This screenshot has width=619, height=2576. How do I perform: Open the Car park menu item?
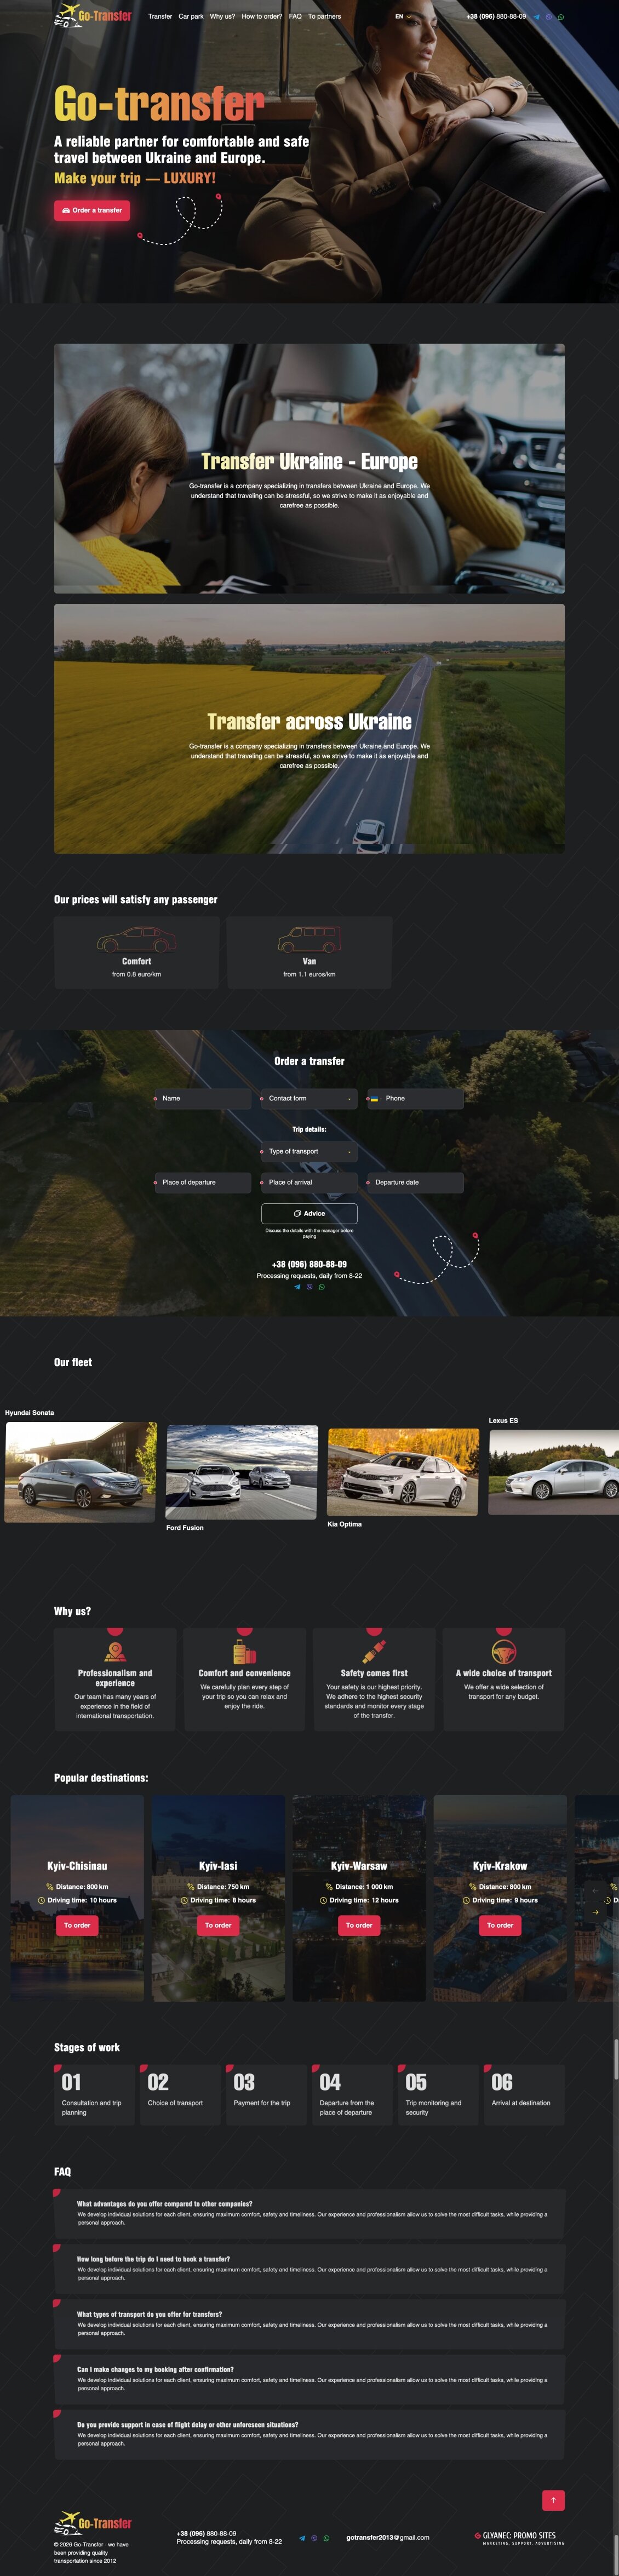pyautogui.click(x=191, y=17)
